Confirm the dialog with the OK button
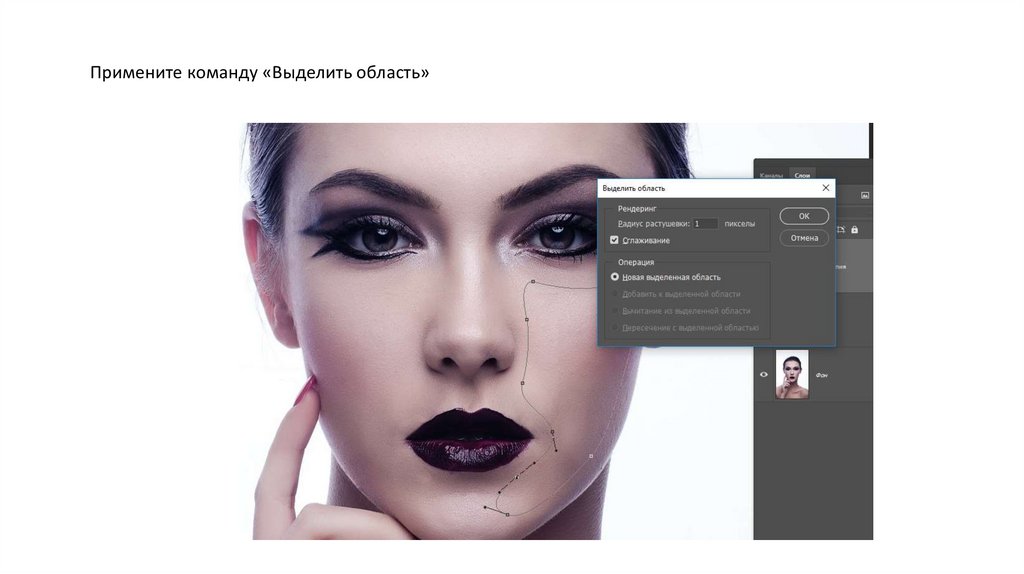The image size is (1024, 574). (x=804, y=216)
